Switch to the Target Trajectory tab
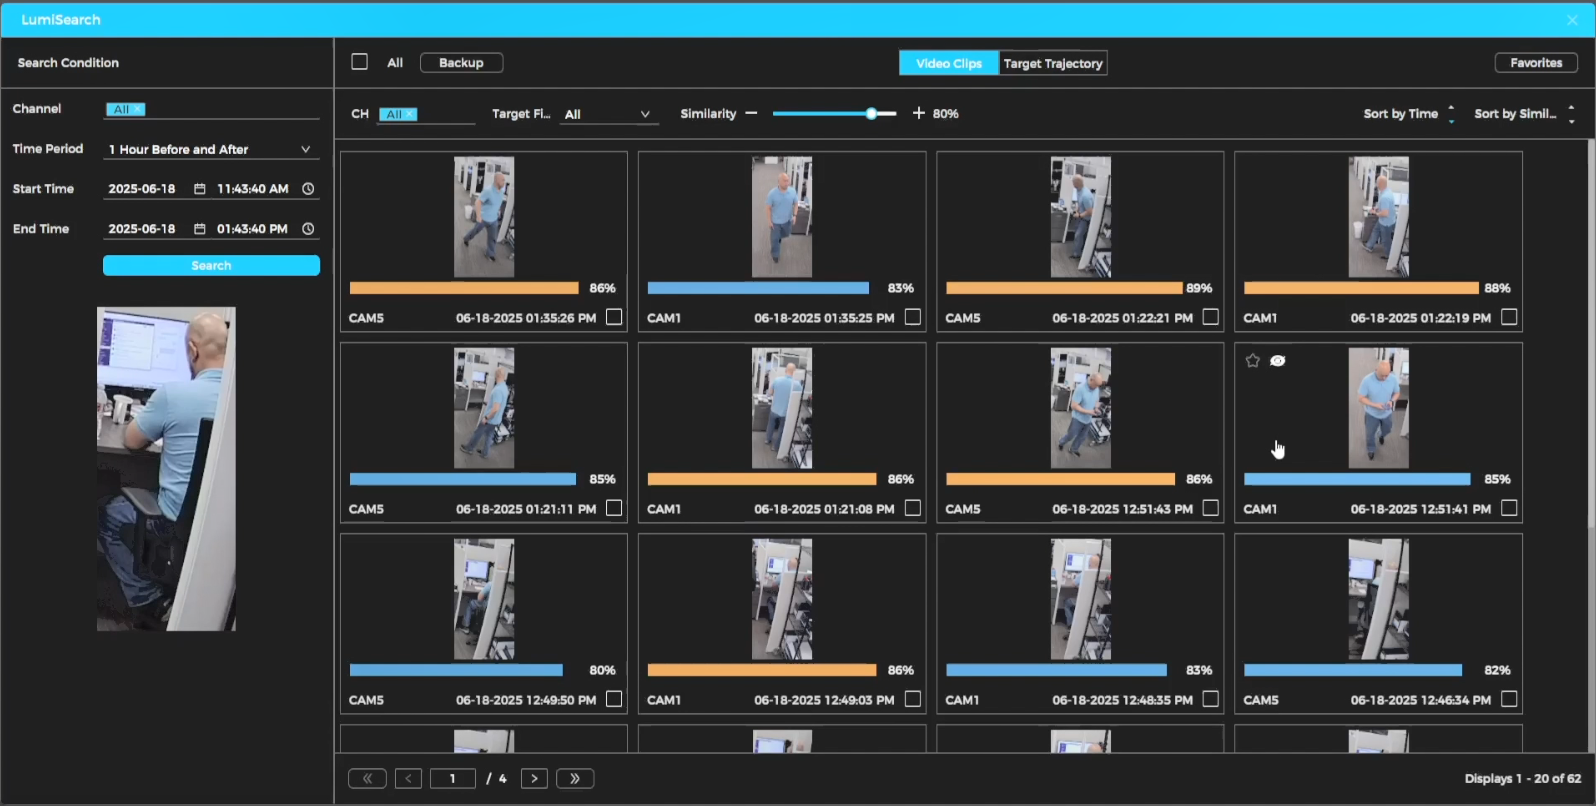This screenshot has height=806, width=1596. (1053, 63)
